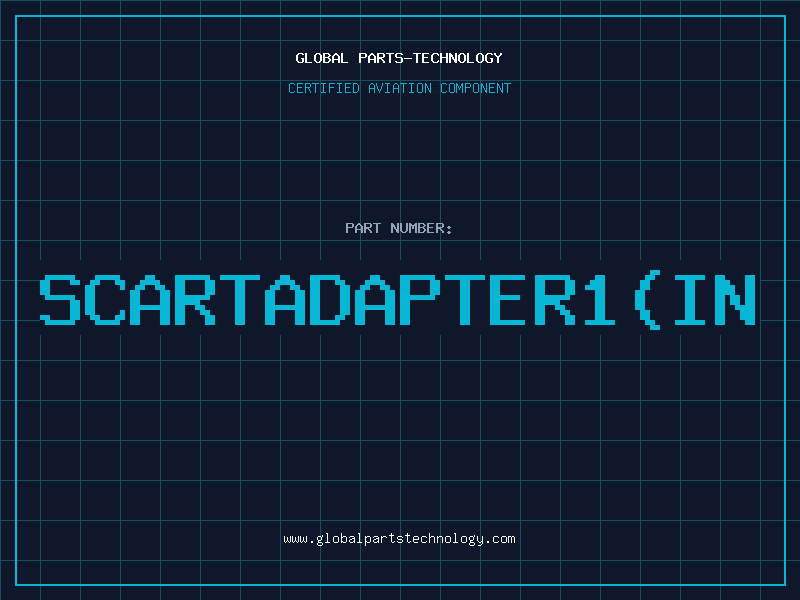
Task: Click the CERTIFIED AVIATION COMPONENT subtitle
Action: (x=399, y=88)
